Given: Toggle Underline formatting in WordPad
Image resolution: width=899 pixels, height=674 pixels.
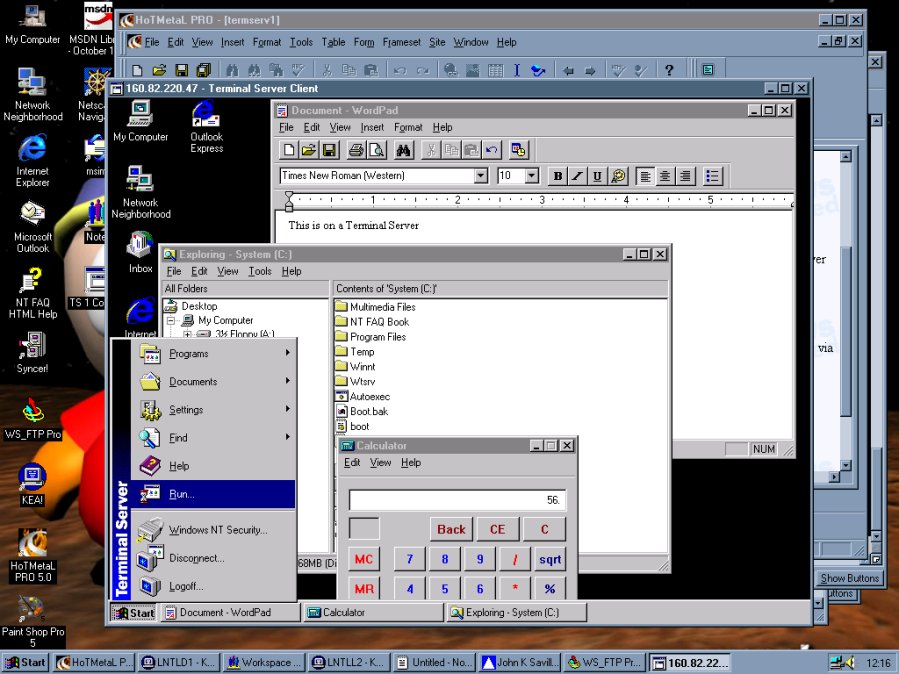Looking at the screenshot, I should [x=597, y=176].
